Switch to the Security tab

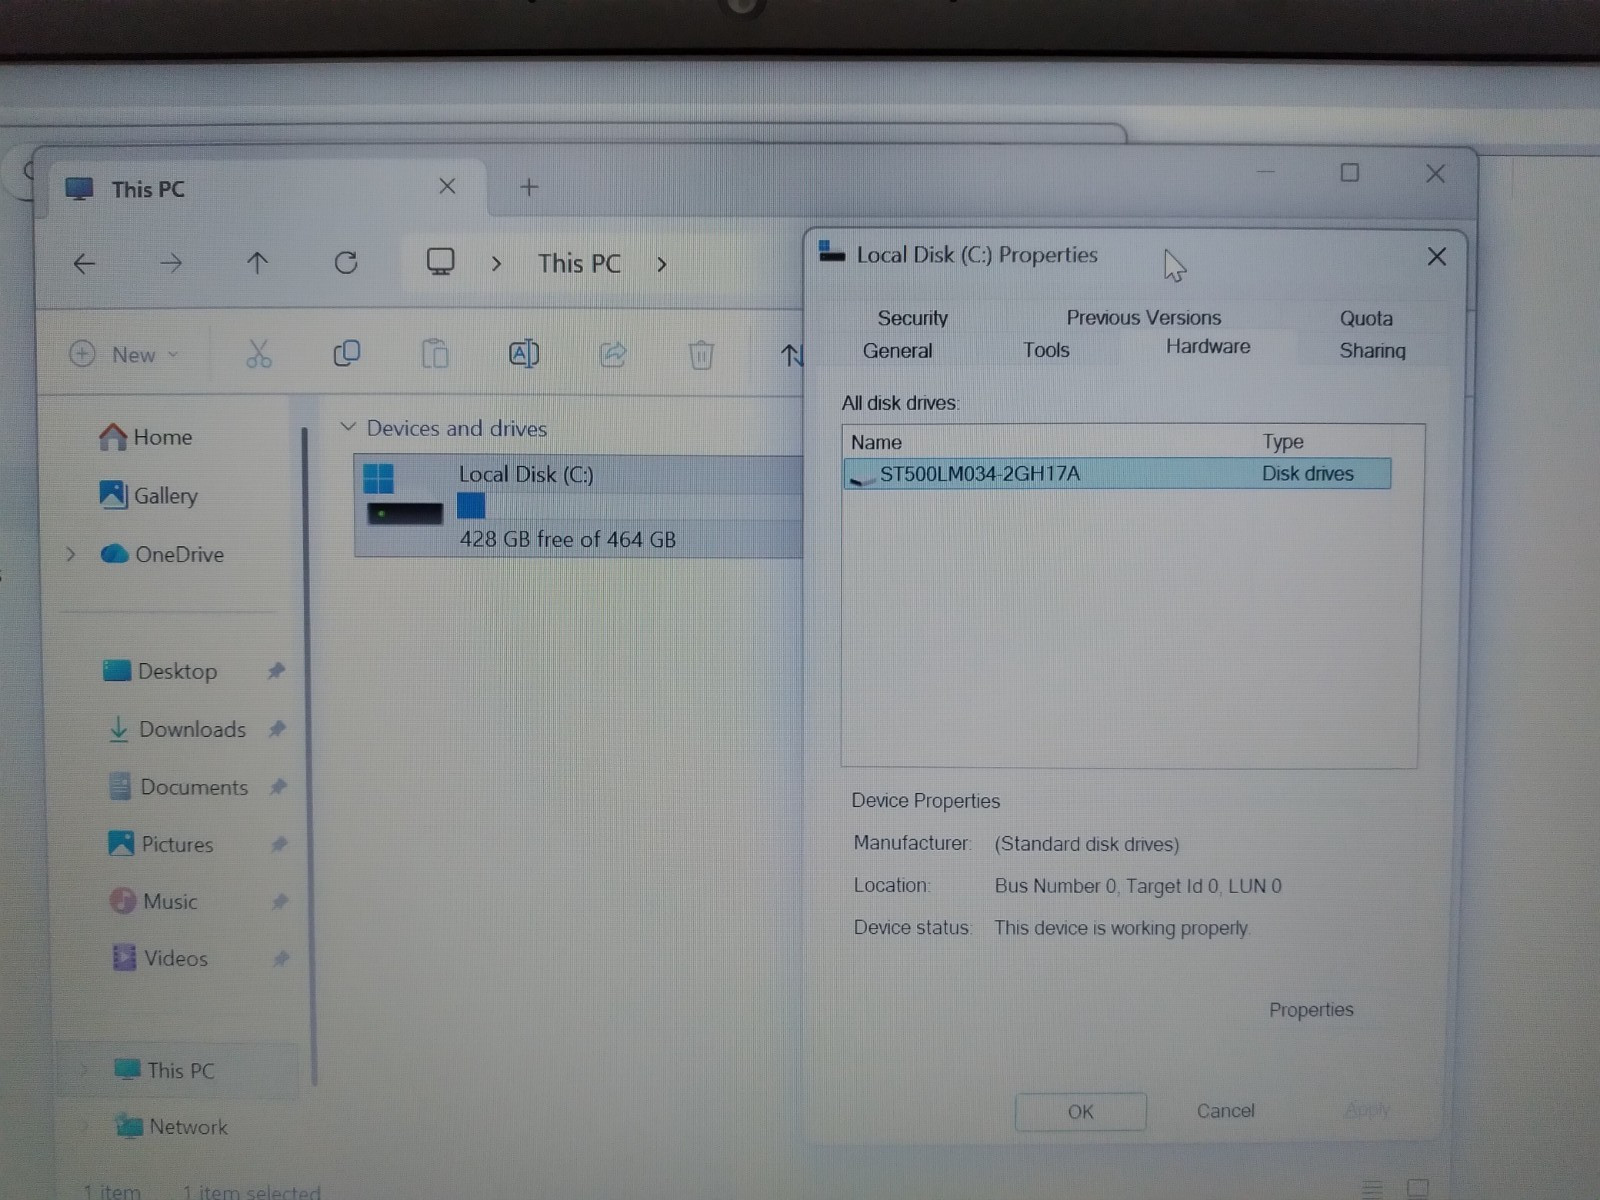coord(912,318)
